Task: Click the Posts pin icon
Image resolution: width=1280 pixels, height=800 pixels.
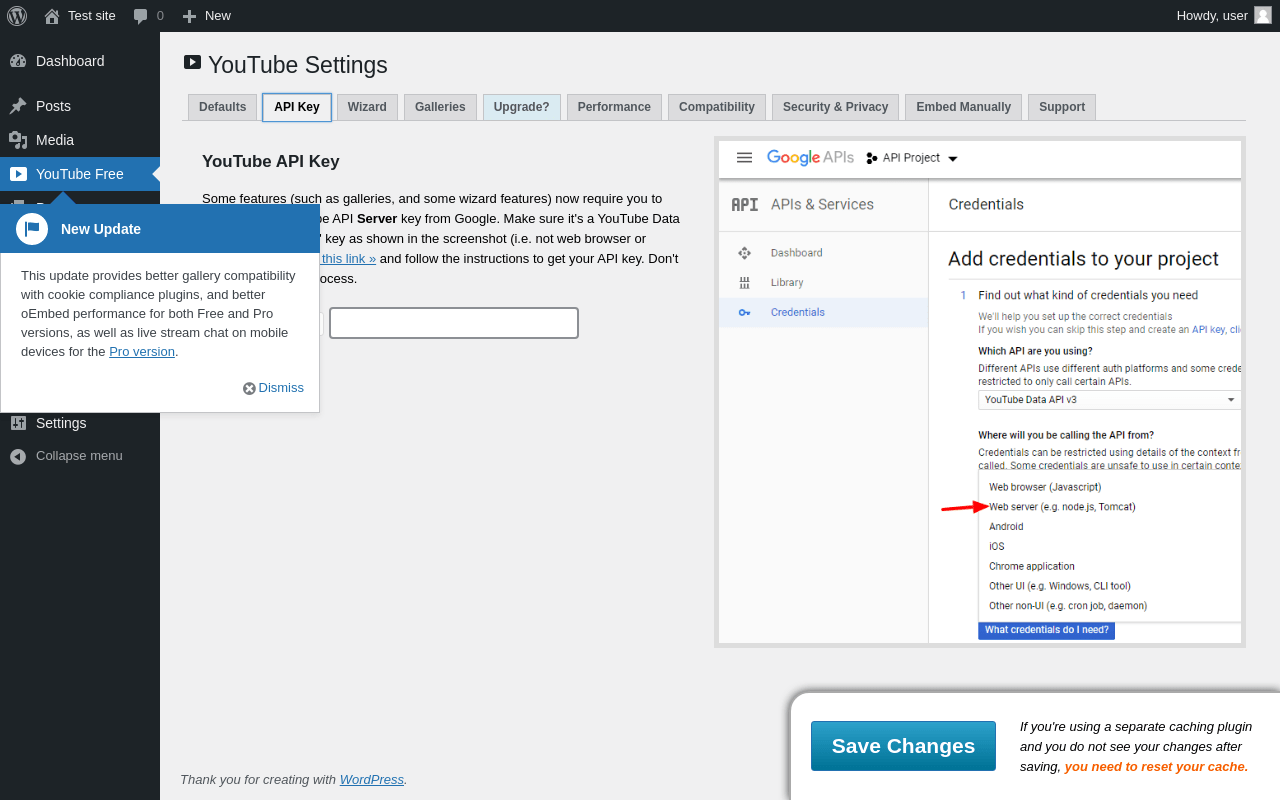Action: coord(18,106)
